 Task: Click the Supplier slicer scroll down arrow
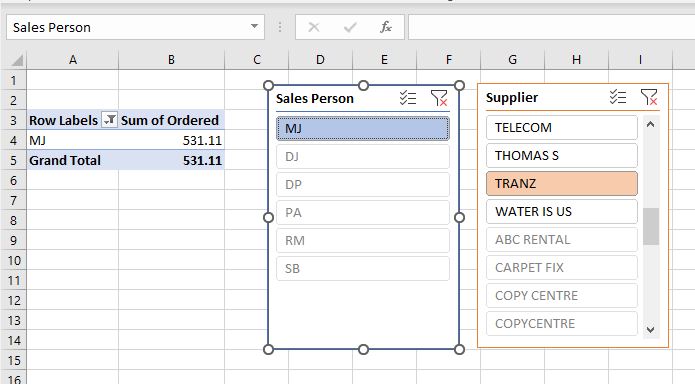tap(651, 330)
